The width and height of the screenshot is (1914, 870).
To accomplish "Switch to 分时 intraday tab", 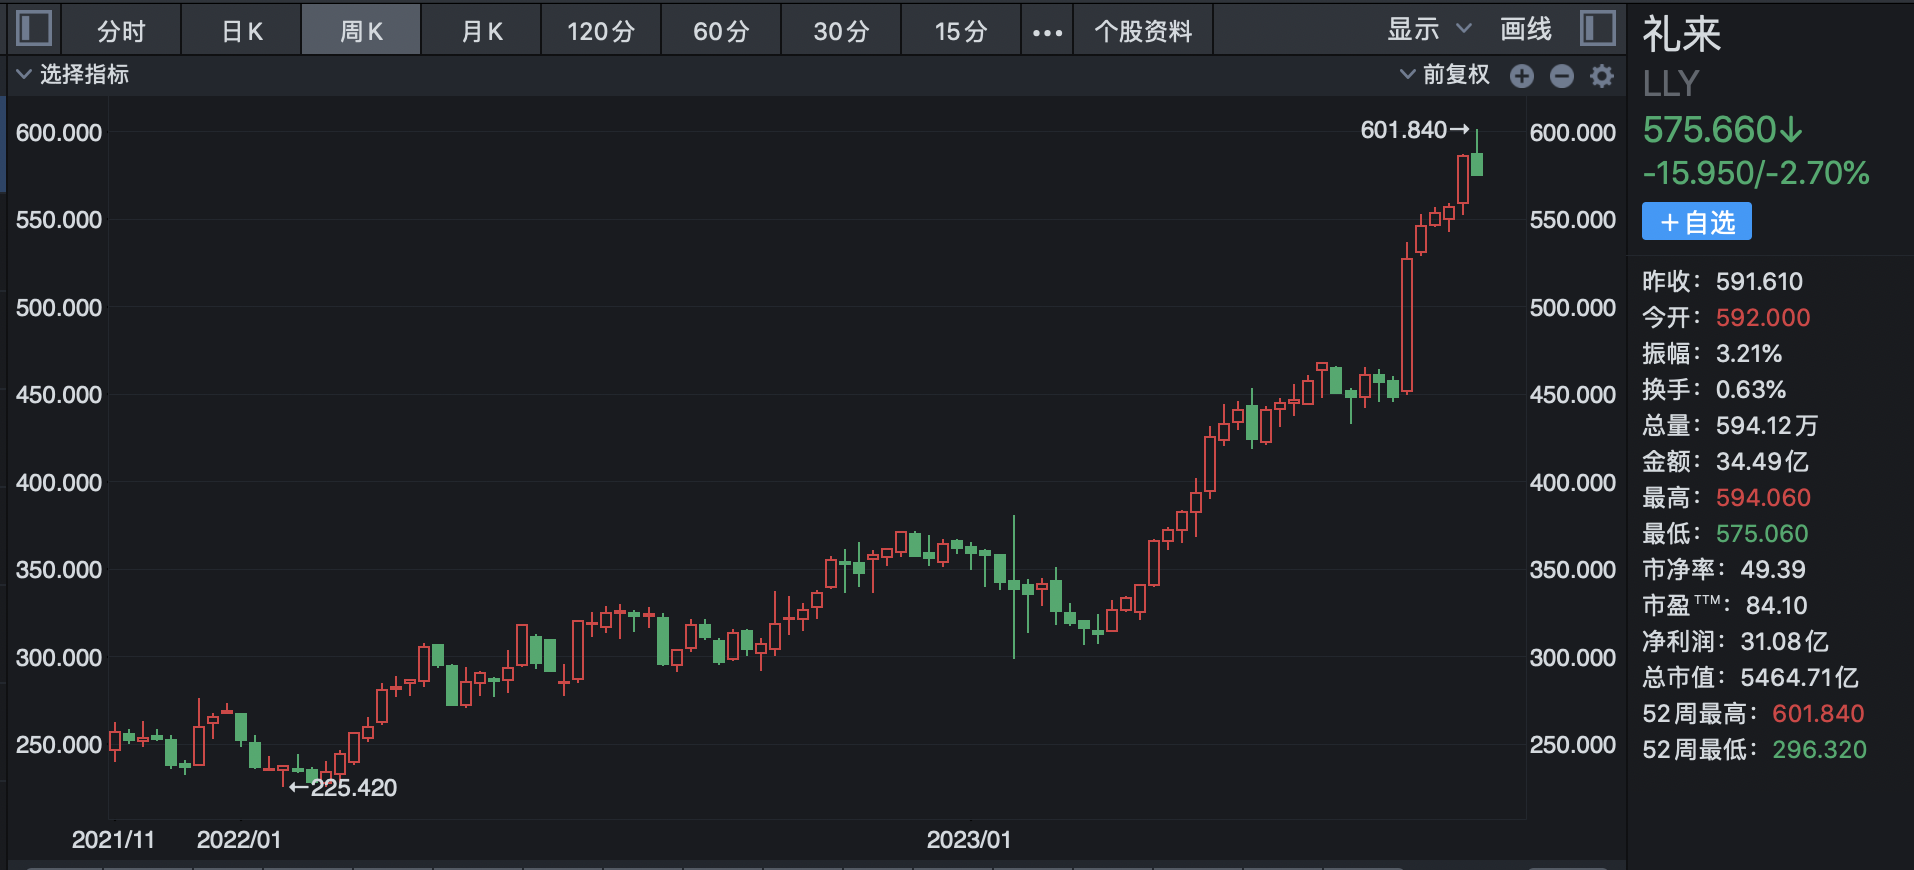I will click(x=121, y=31).
